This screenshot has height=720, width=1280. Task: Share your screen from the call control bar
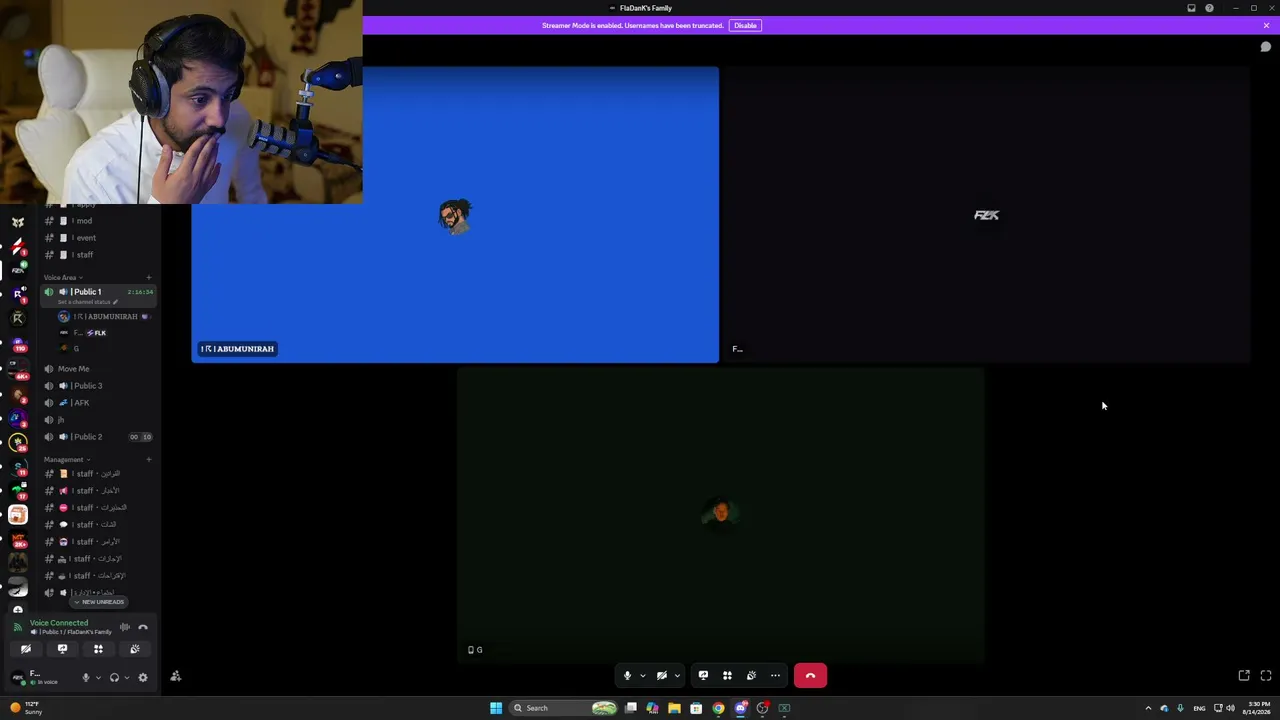(x=703, y=676)
